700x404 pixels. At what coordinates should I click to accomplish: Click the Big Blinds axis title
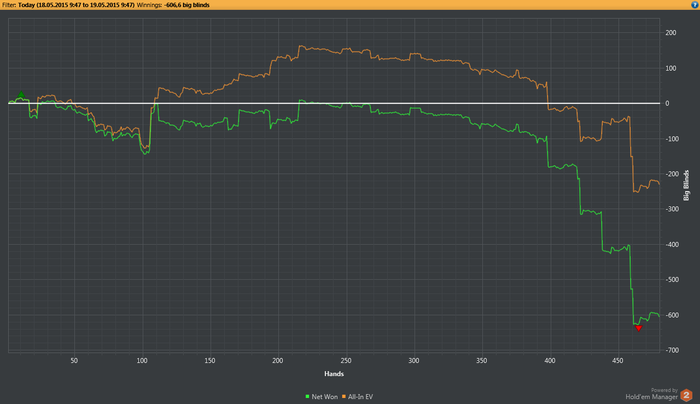click(x=687, y=185)
